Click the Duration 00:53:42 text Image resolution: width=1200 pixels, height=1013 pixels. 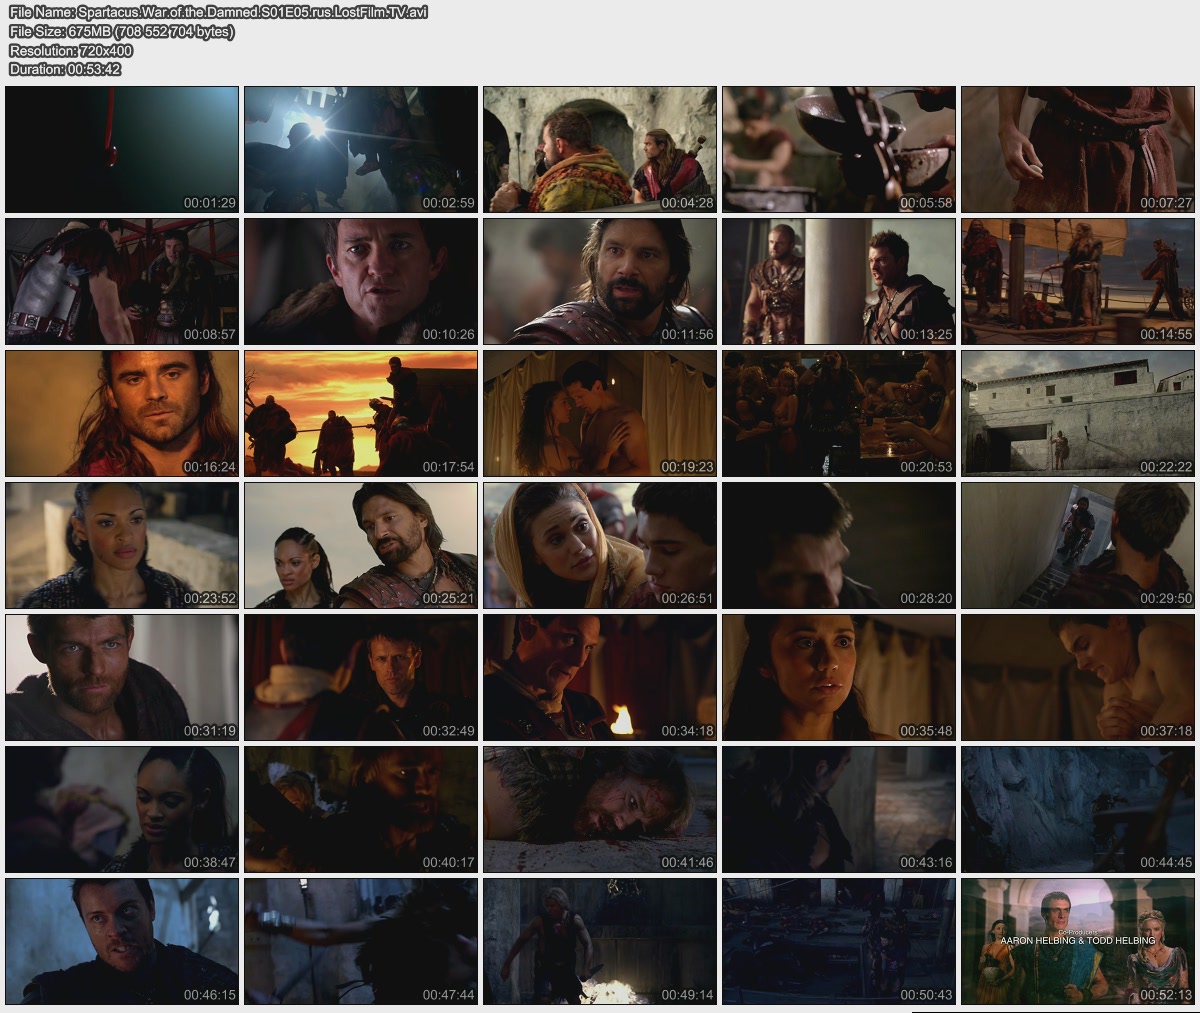[65, 69]
